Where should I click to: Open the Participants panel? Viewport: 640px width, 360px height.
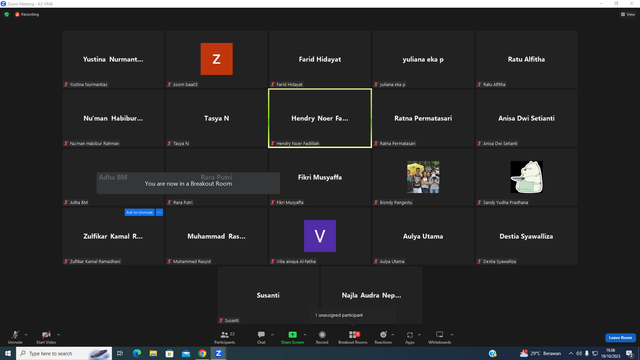click(x=225, y=337)
